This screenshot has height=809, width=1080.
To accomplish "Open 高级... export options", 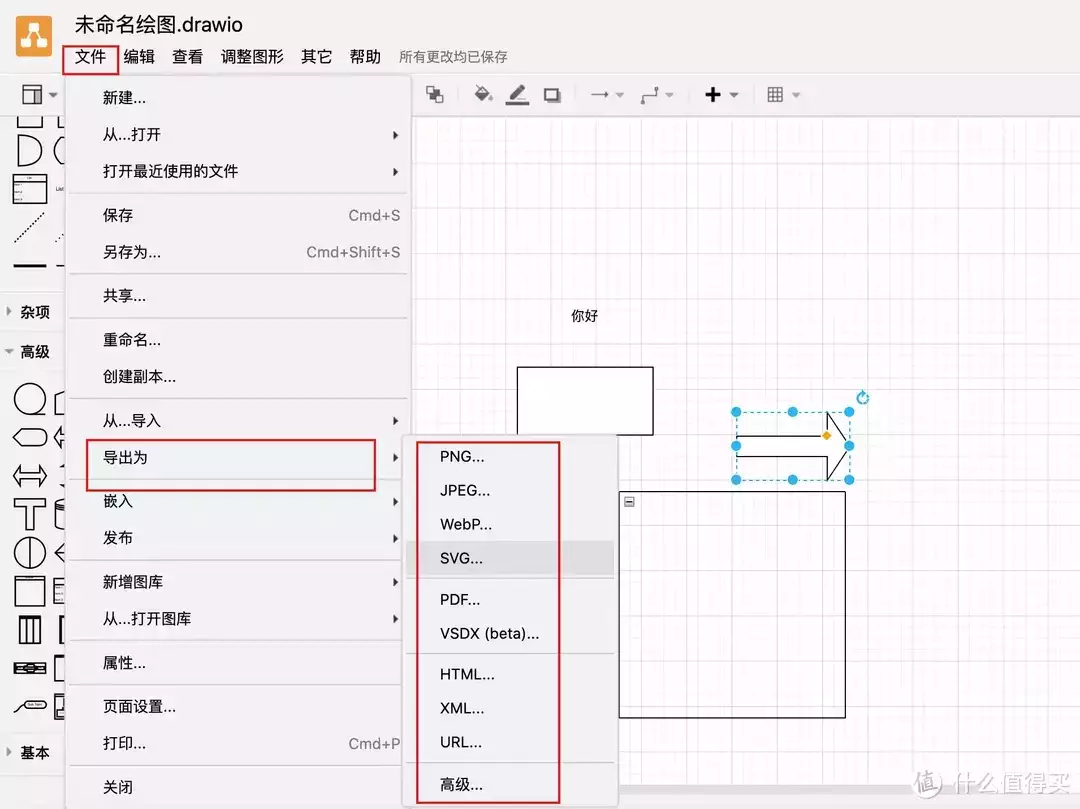I will tap(510, 784).
